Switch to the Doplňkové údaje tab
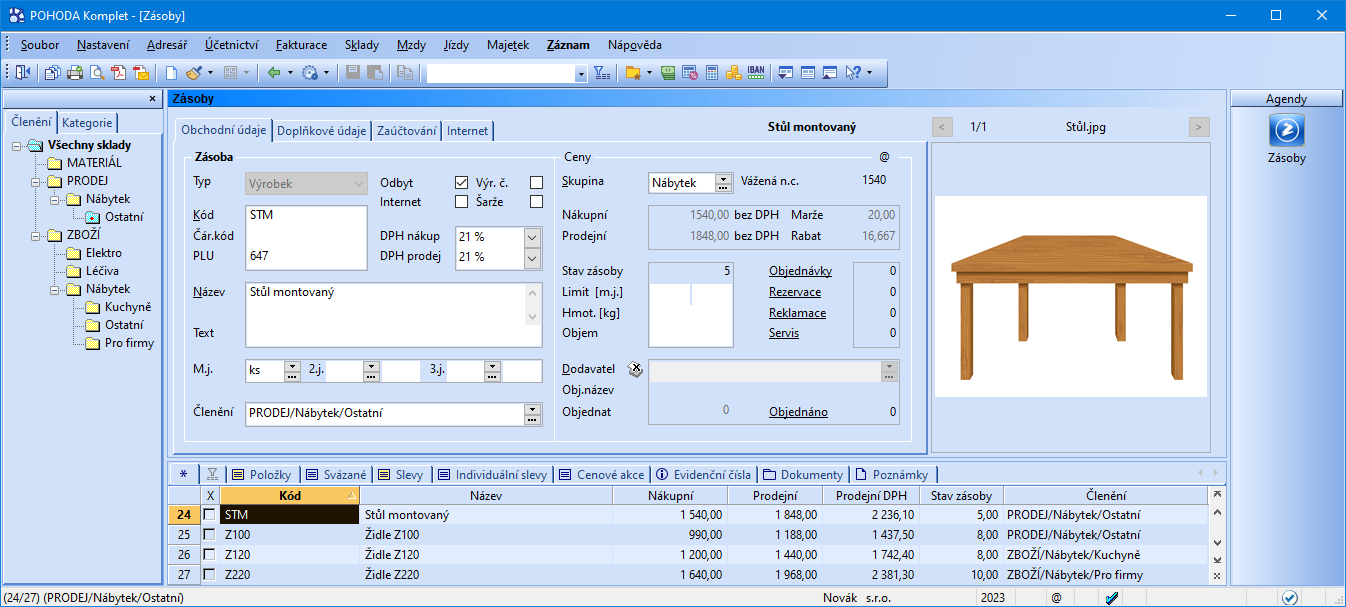Viewport: 1346px width, 607px height. point(321,131)
